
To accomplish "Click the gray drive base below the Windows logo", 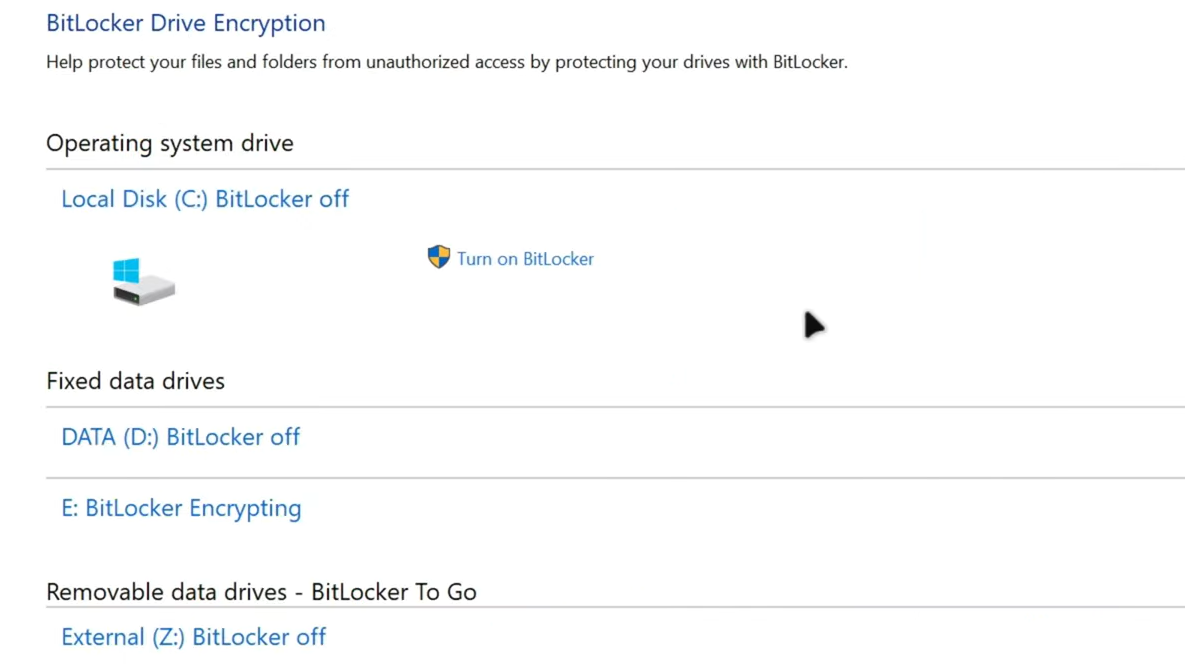I will pyautogui.click(x=146, y=293).
